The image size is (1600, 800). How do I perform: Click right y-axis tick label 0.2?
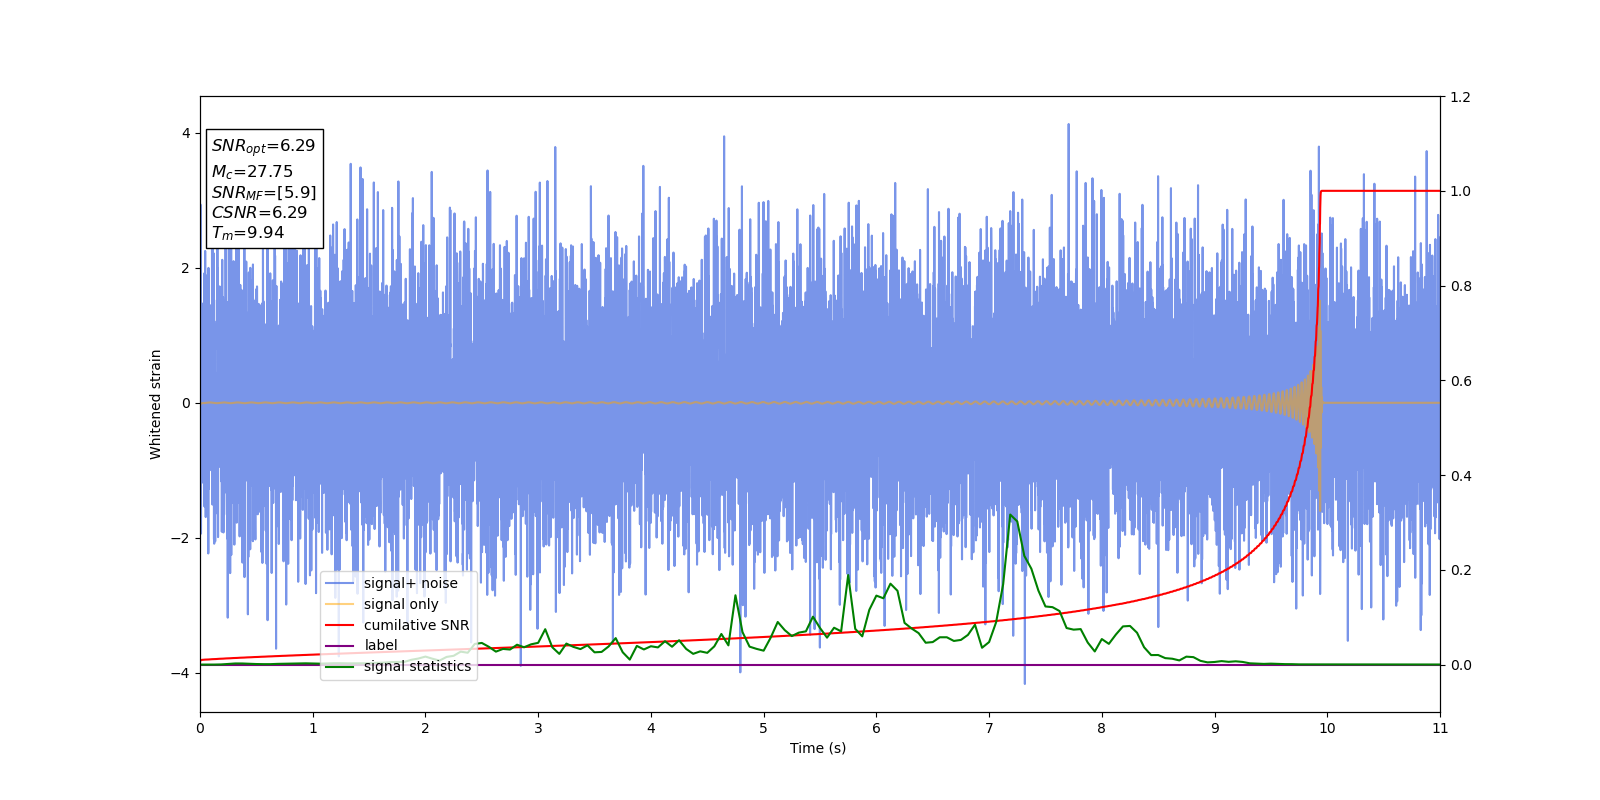click(1461, 570)
